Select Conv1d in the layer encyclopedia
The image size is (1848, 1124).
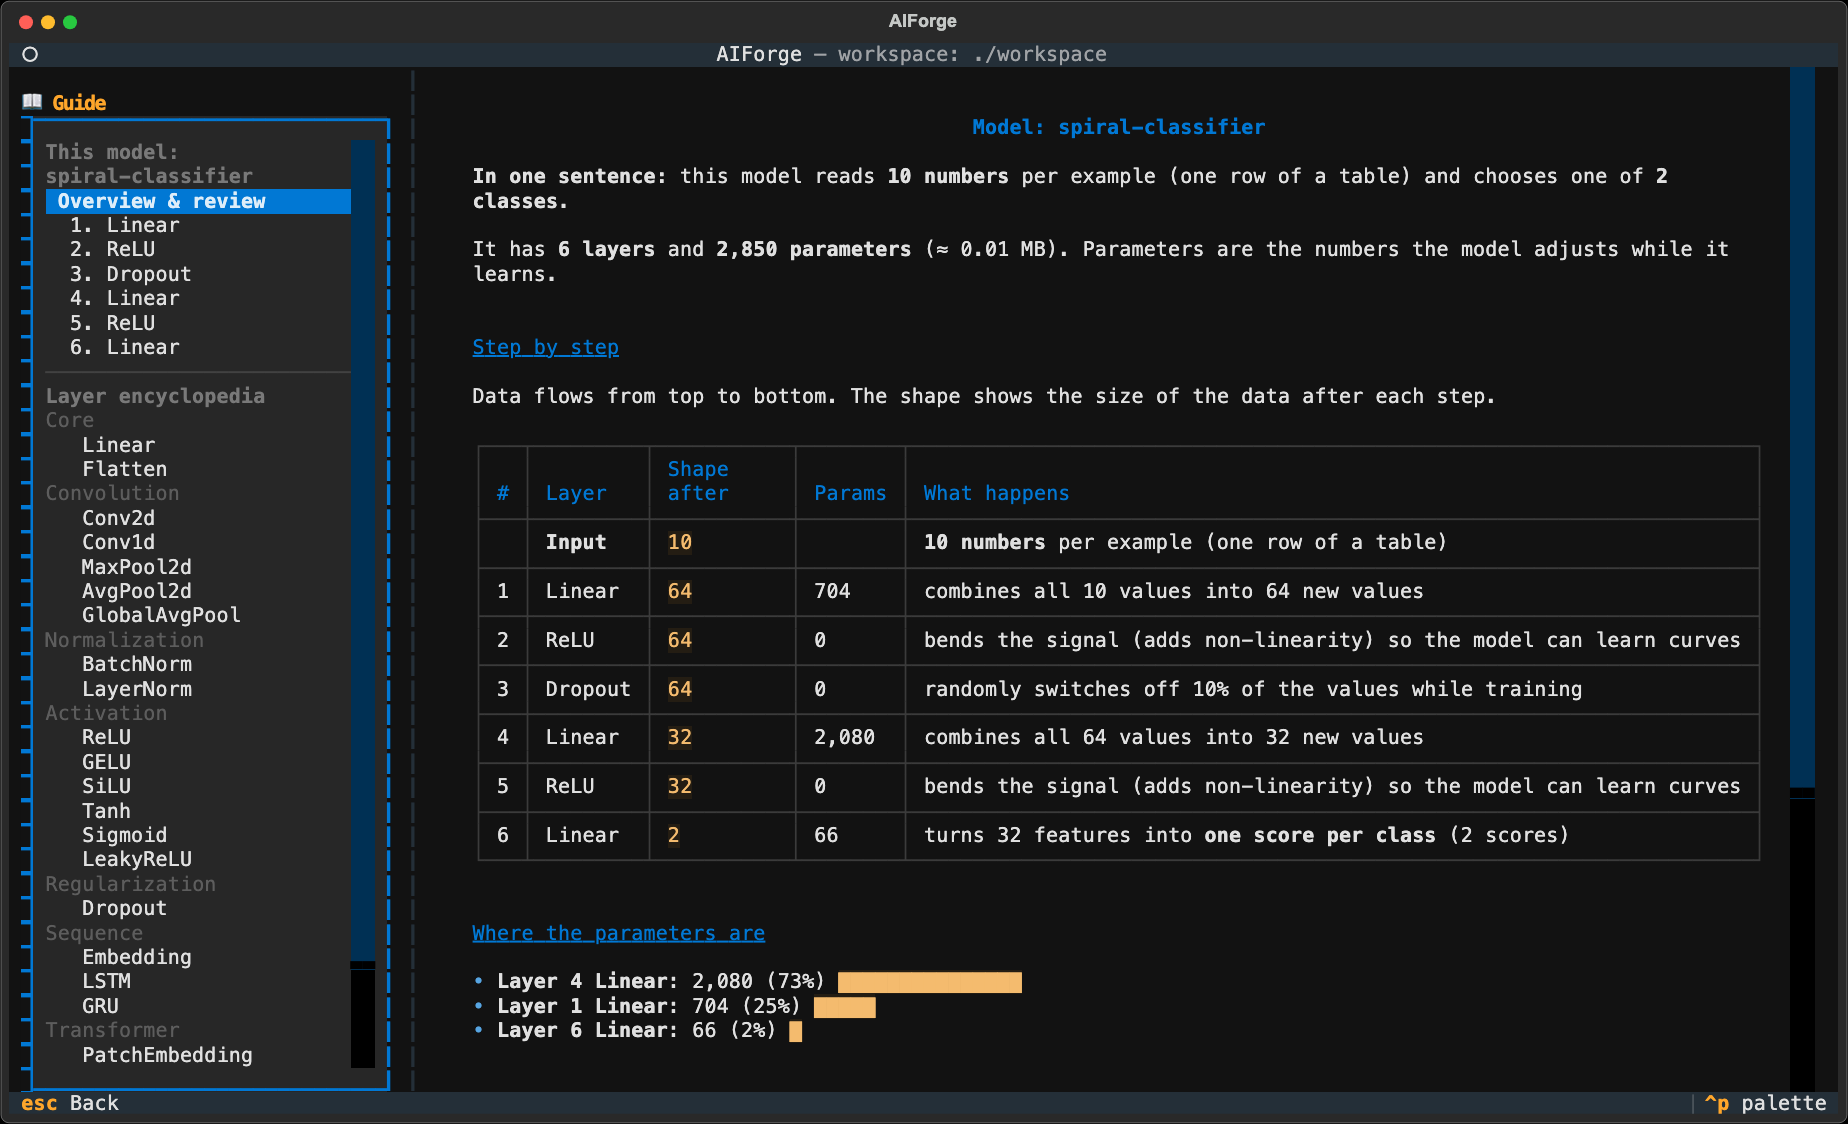point(119,542)
